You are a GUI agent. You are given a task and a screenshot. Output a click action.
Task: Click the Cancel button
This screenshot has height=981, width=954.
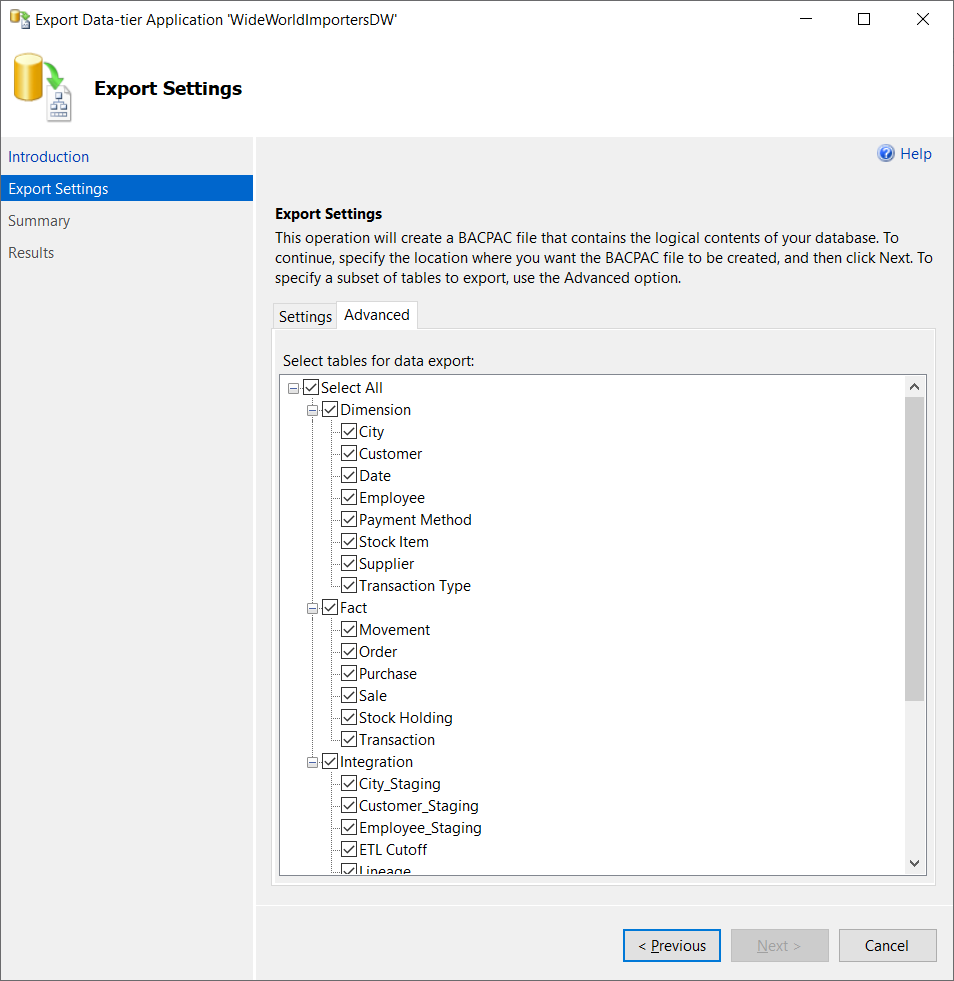click(x=887, y=945)
